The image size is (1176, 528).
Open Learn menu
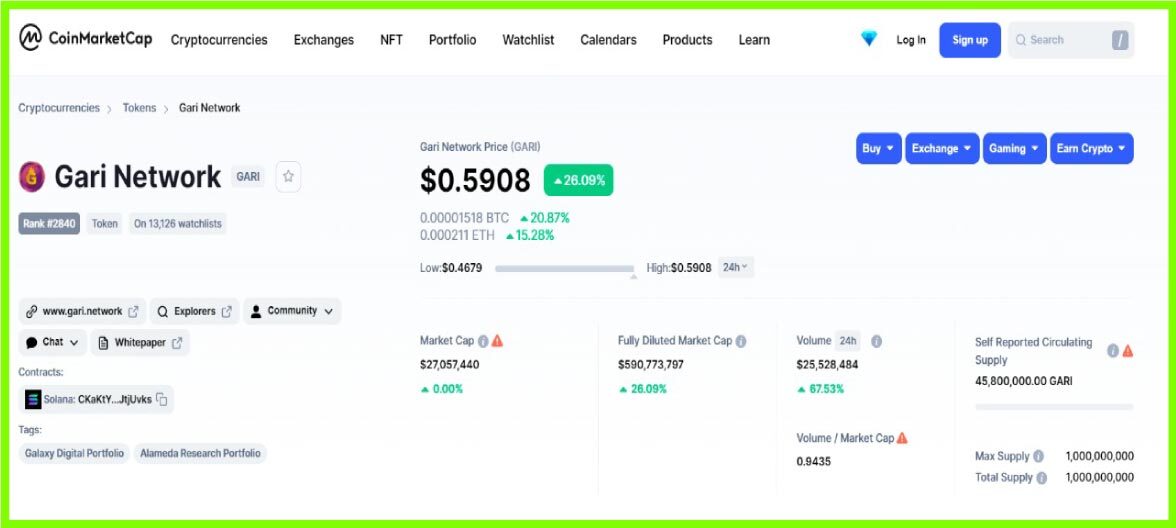[x=754, y=40]
